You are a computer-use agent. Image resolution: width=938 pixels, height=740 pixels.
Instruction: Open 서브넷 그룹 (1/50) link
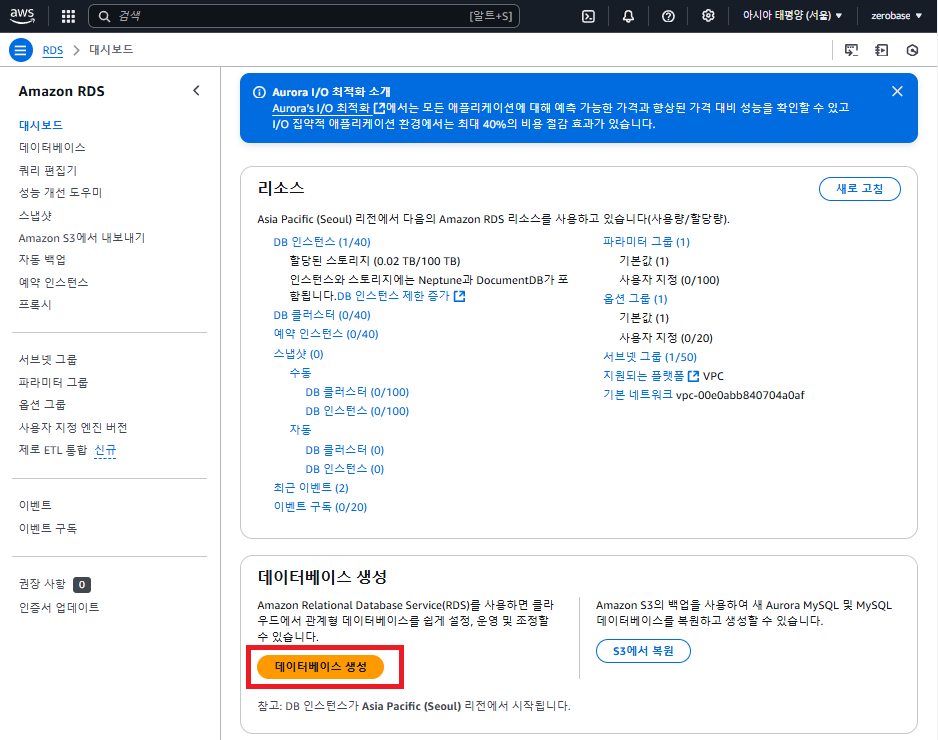[650, 357]
